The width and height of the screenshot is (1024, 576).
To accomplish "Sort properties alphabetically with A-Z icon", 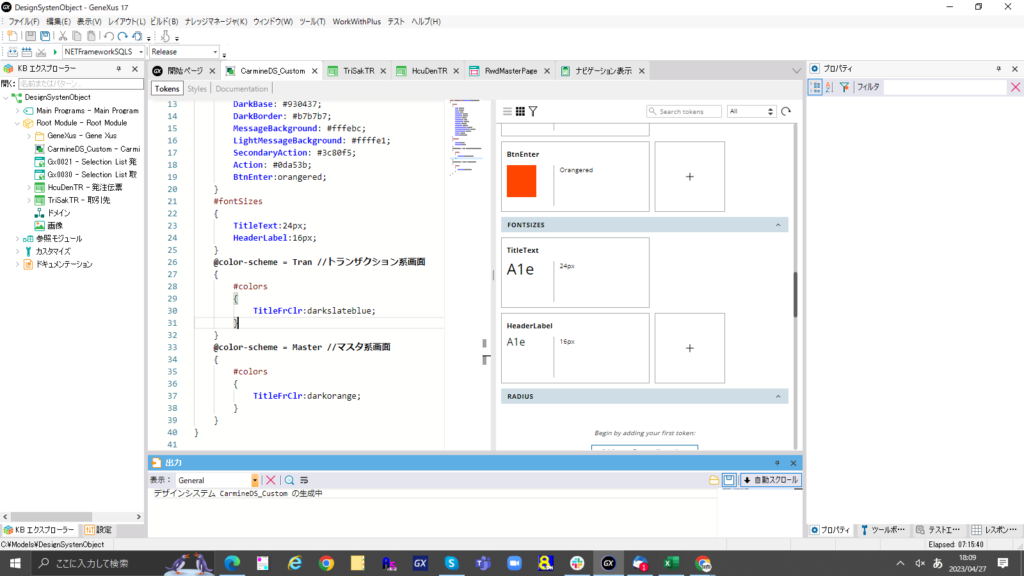I will [829, 87].
